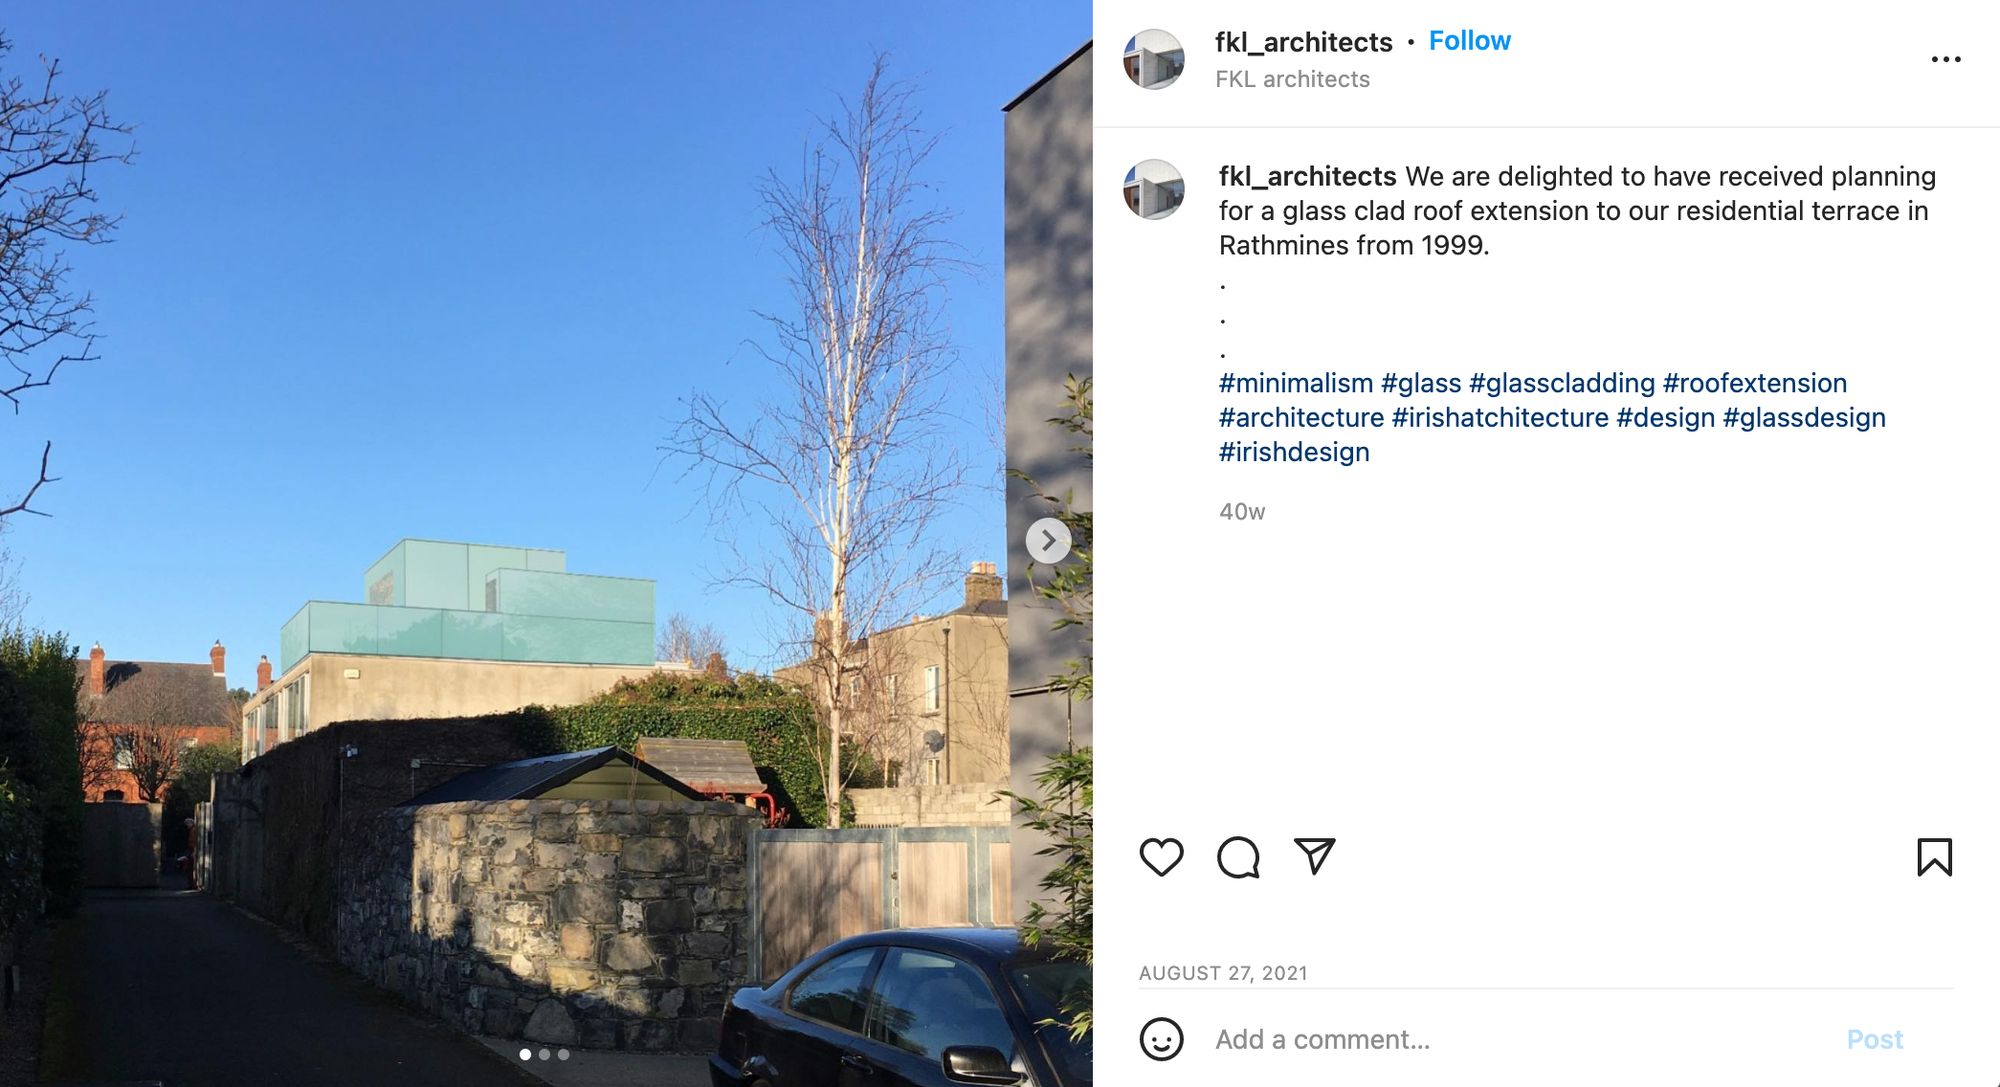Image resolution: width=2000 pixels, height=1087 pixels.
Task: Open the #glasscladding hashtag
Action: [1562, 383]
